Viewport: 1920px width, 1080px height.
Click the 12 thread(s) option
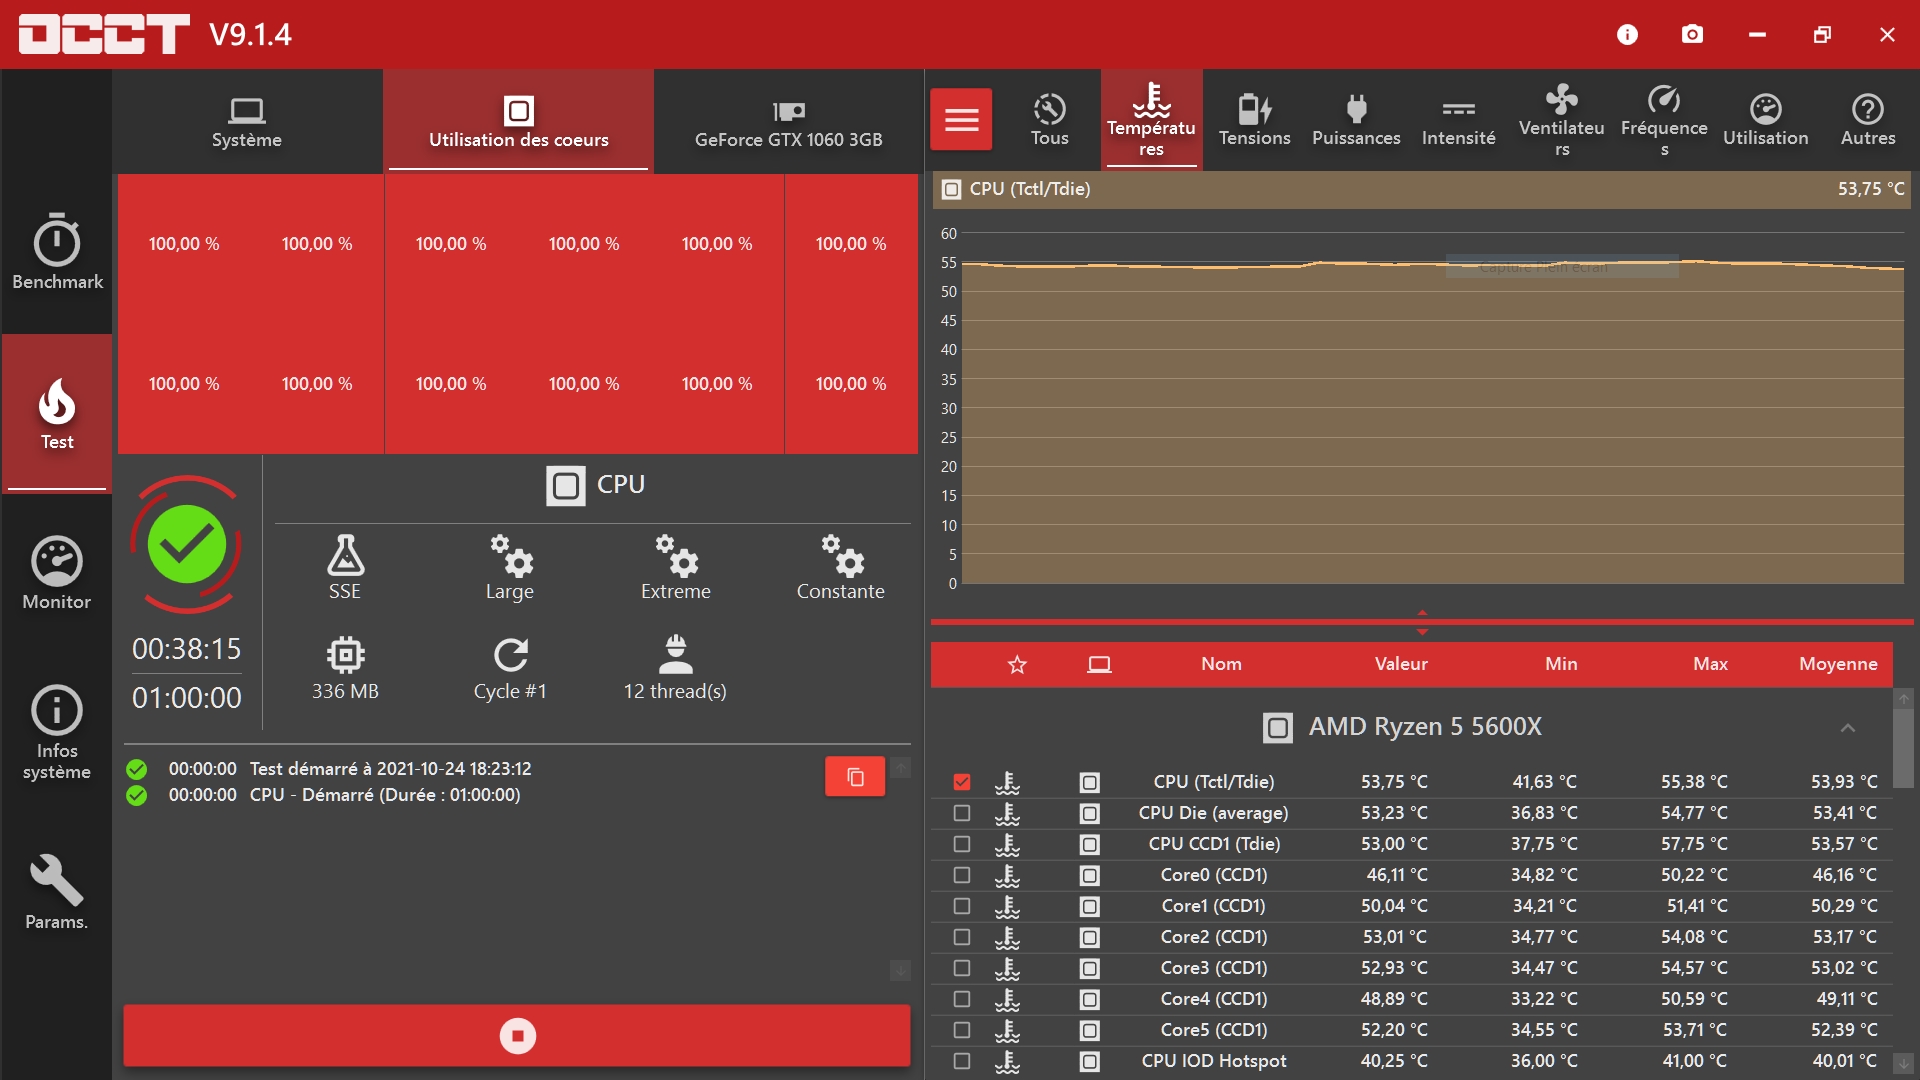click(675, 668)
